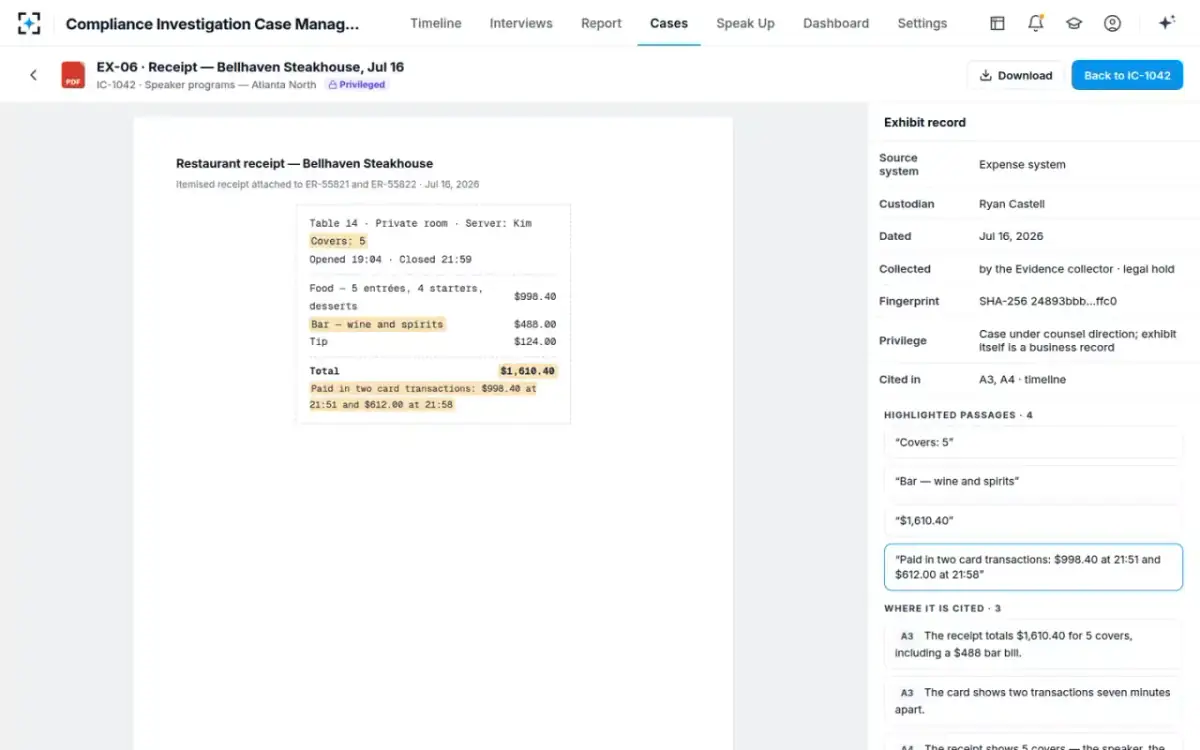View the Dashboard tab

coord(836,23)
